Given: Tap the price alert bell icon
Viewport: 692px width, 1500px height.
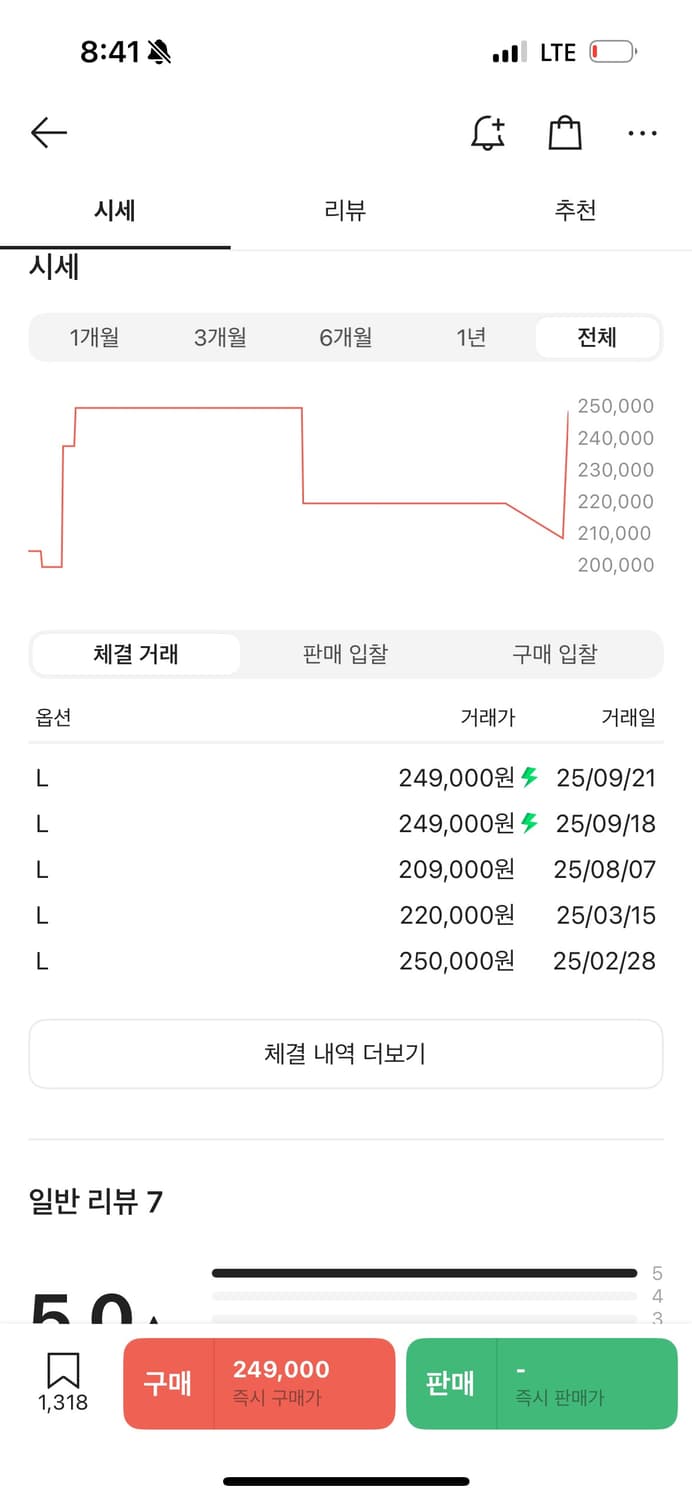Looking at the screenshot, I should [488, 133].
